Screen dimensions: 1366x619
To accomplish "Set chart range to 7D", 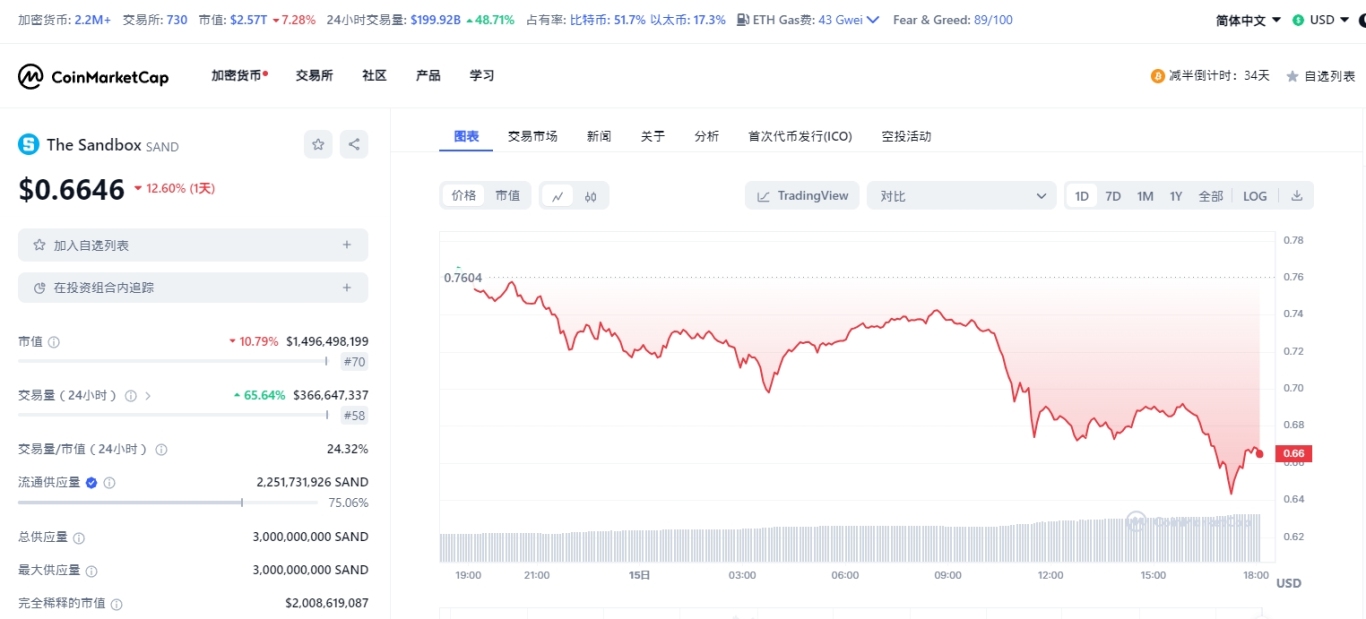I will [x=1113, y=196].
